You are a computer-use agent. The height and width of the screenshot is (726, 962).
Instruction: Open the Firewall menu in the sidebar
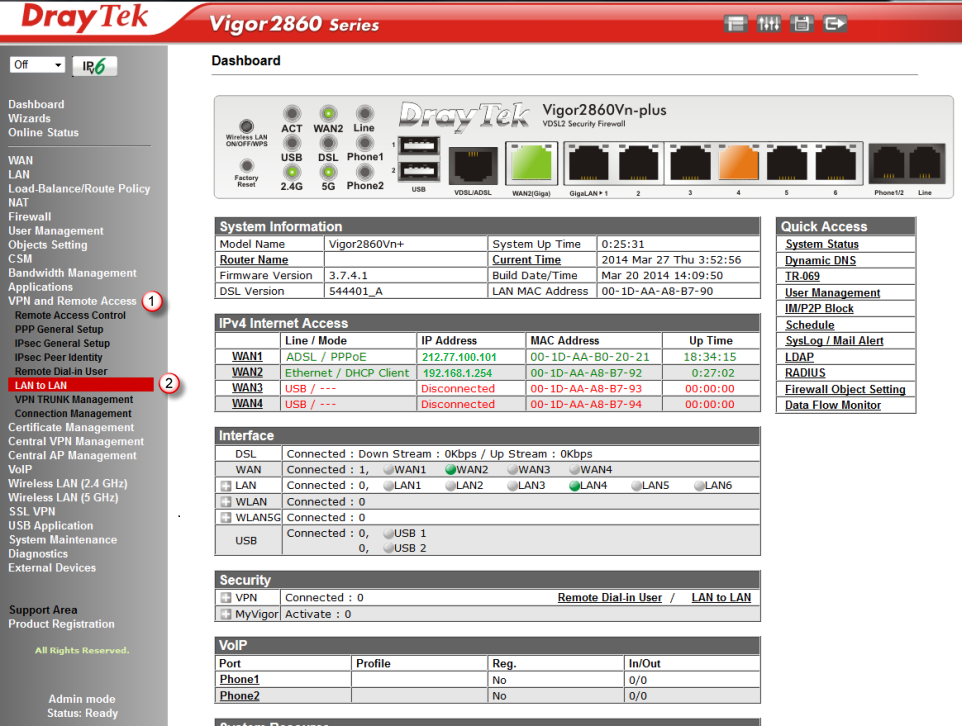29,217
